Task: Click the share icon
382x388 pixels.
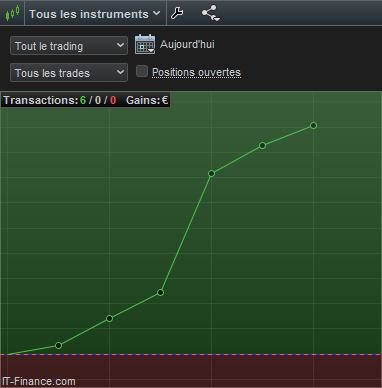Action: tap(211, 13)
